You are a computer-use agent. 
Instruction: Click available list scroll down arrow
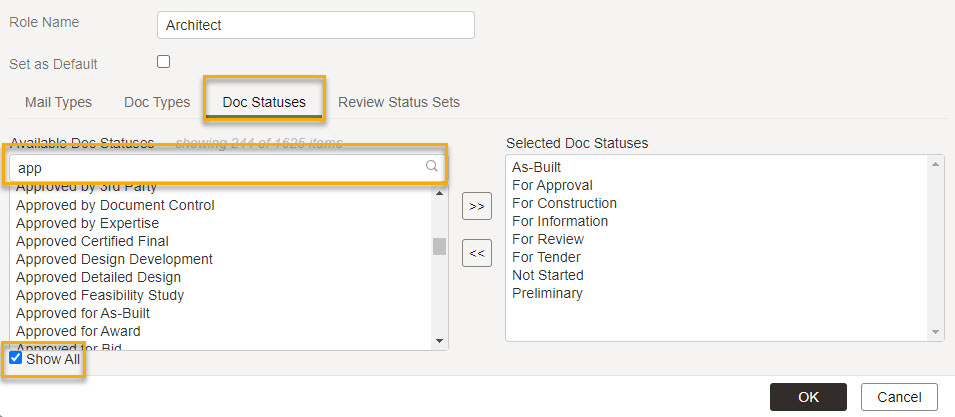click(x=439, y=341)
